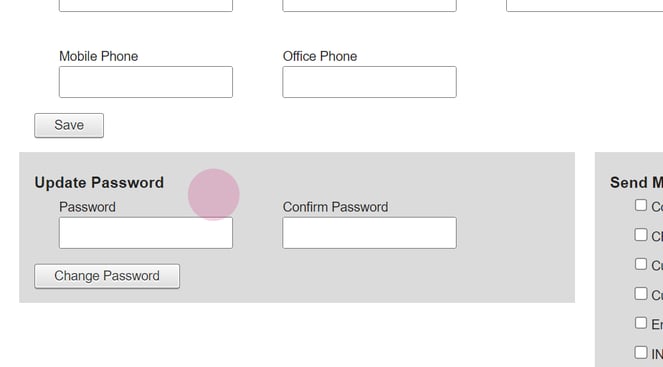Enable the checkbox labeled En
This screenshot has height=367, width=663.
tap(641, 323)
